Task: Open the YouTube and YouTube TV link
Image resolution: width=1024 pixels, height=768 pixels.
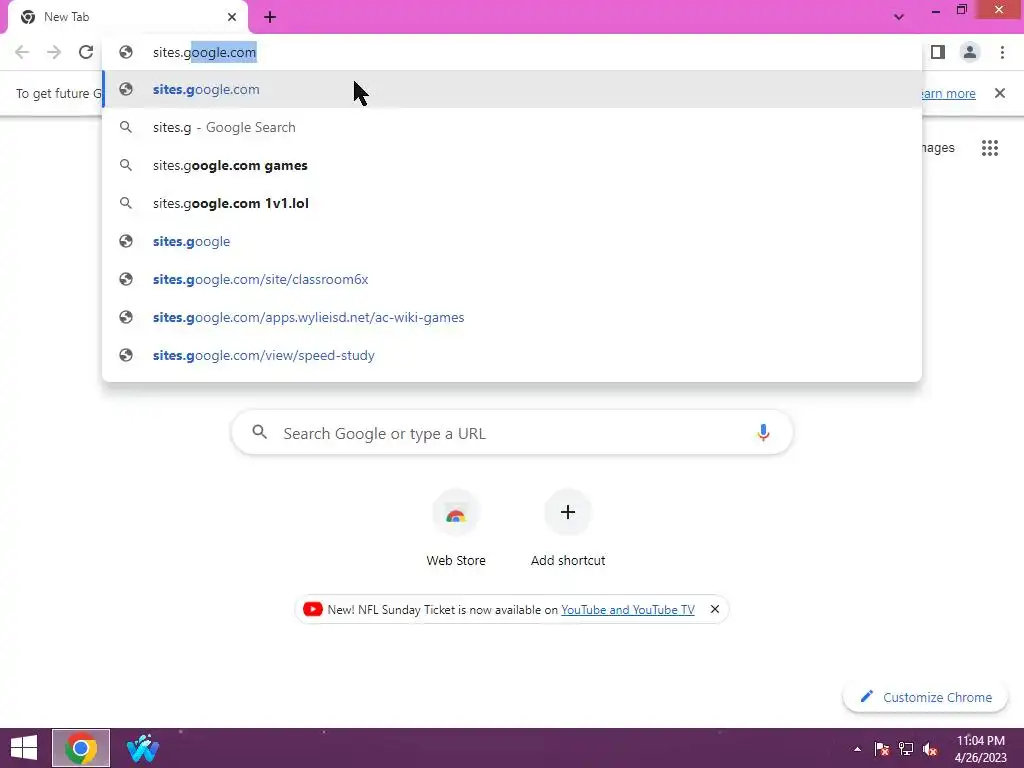Action: (628, 610)
